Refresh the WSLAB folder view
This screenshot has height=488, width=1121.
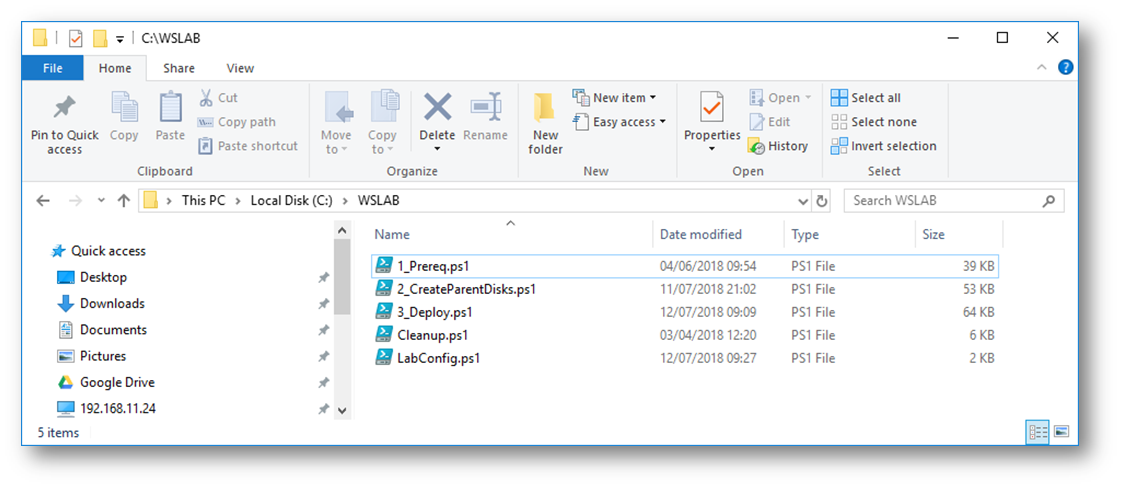click(x=822, y=201)
